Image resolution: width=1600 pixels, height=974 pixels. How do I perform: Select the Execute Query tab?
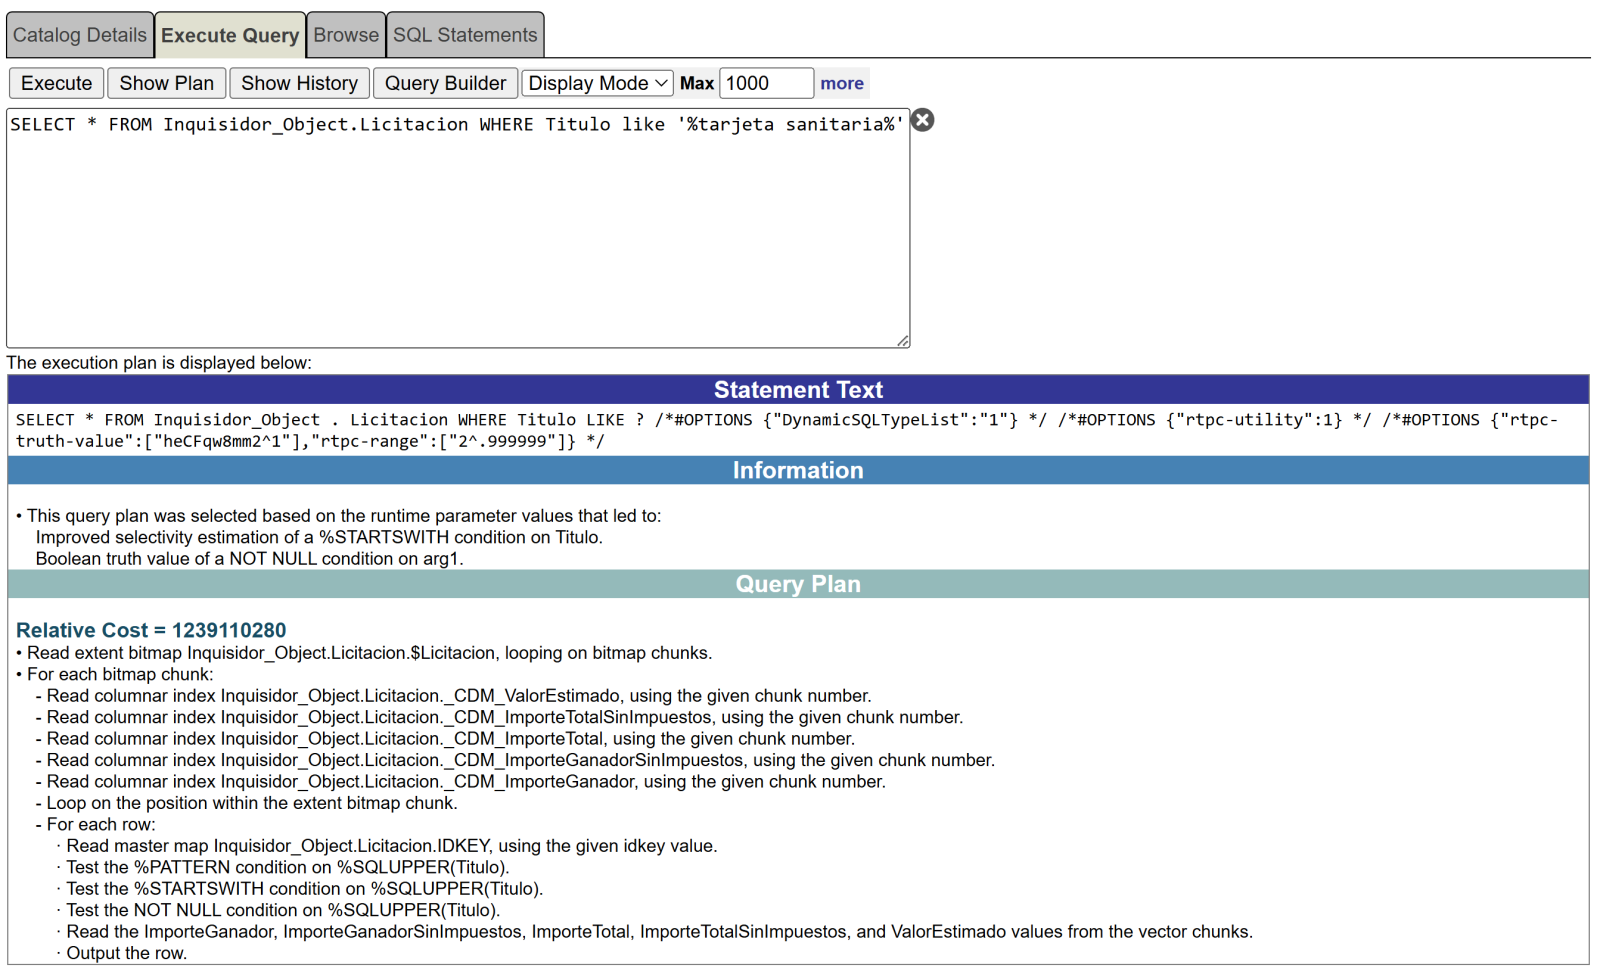click(x=230, y=35)
